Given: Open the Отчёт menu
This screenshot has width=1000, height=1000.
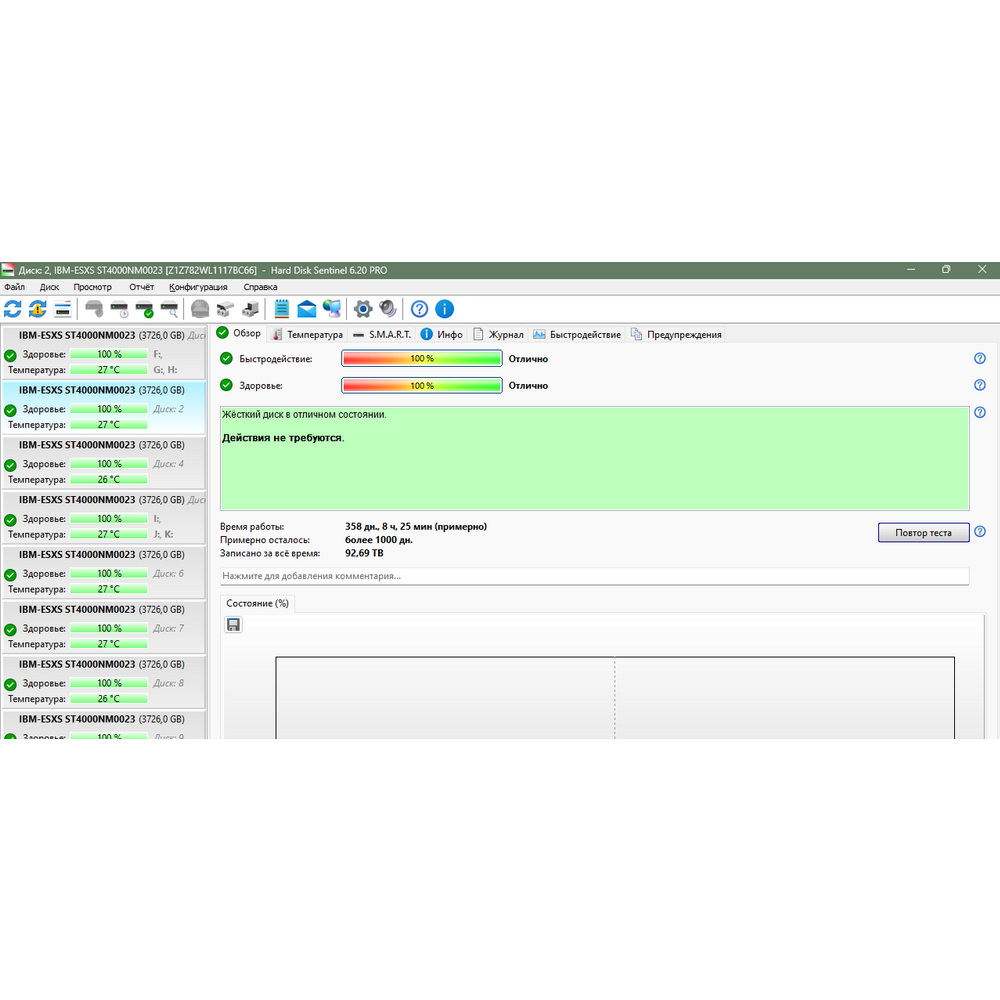Looking at the screenshot, I should point(142,287).
